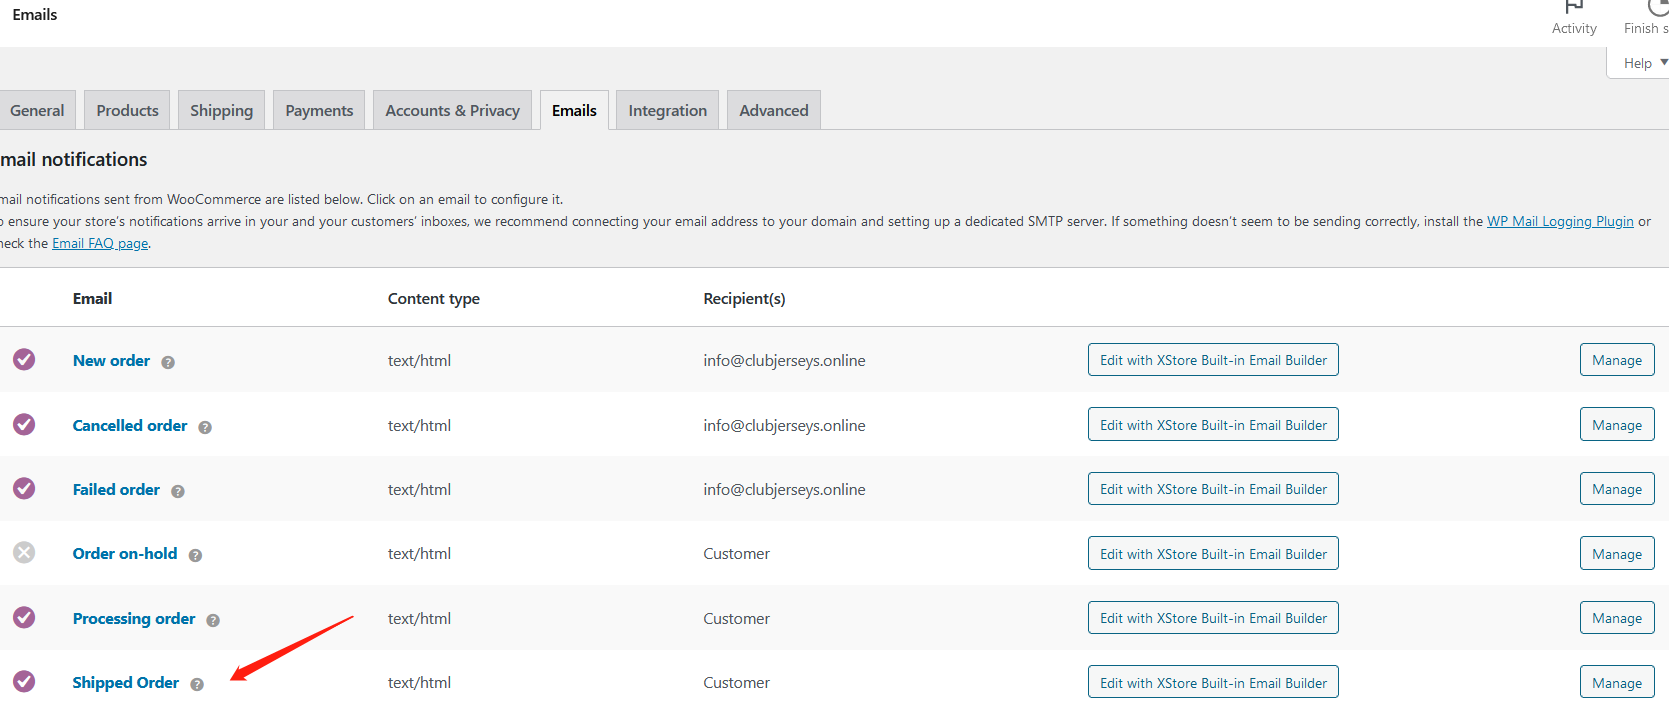
Task: Click the help icon beside Order on-hold
Action: click(195, 555)
